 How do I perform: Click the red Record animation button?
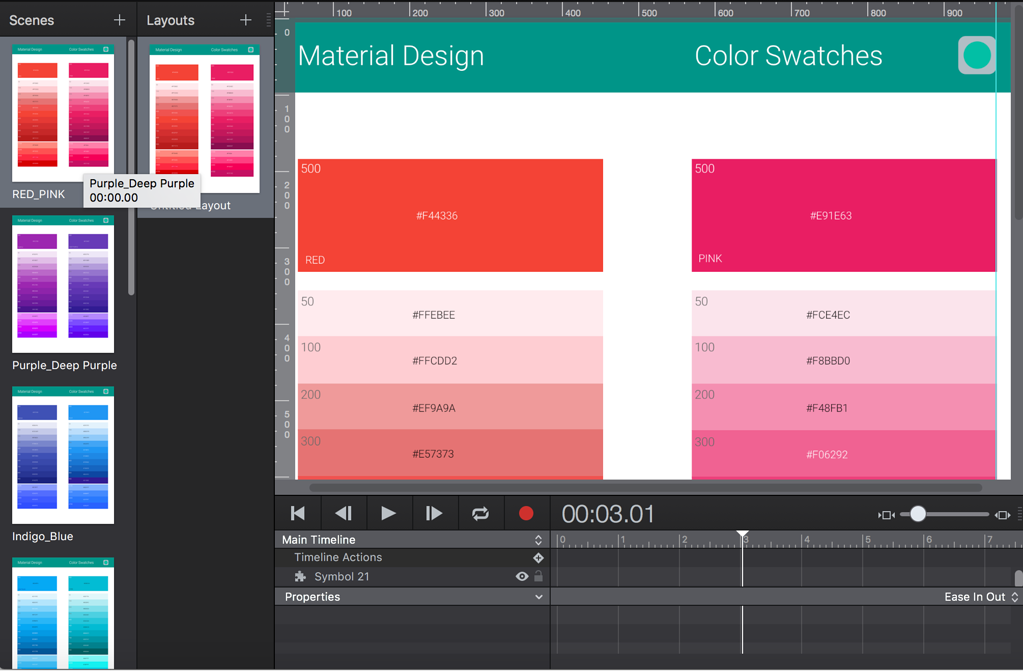pyautogui.click(x=526, y=513)
